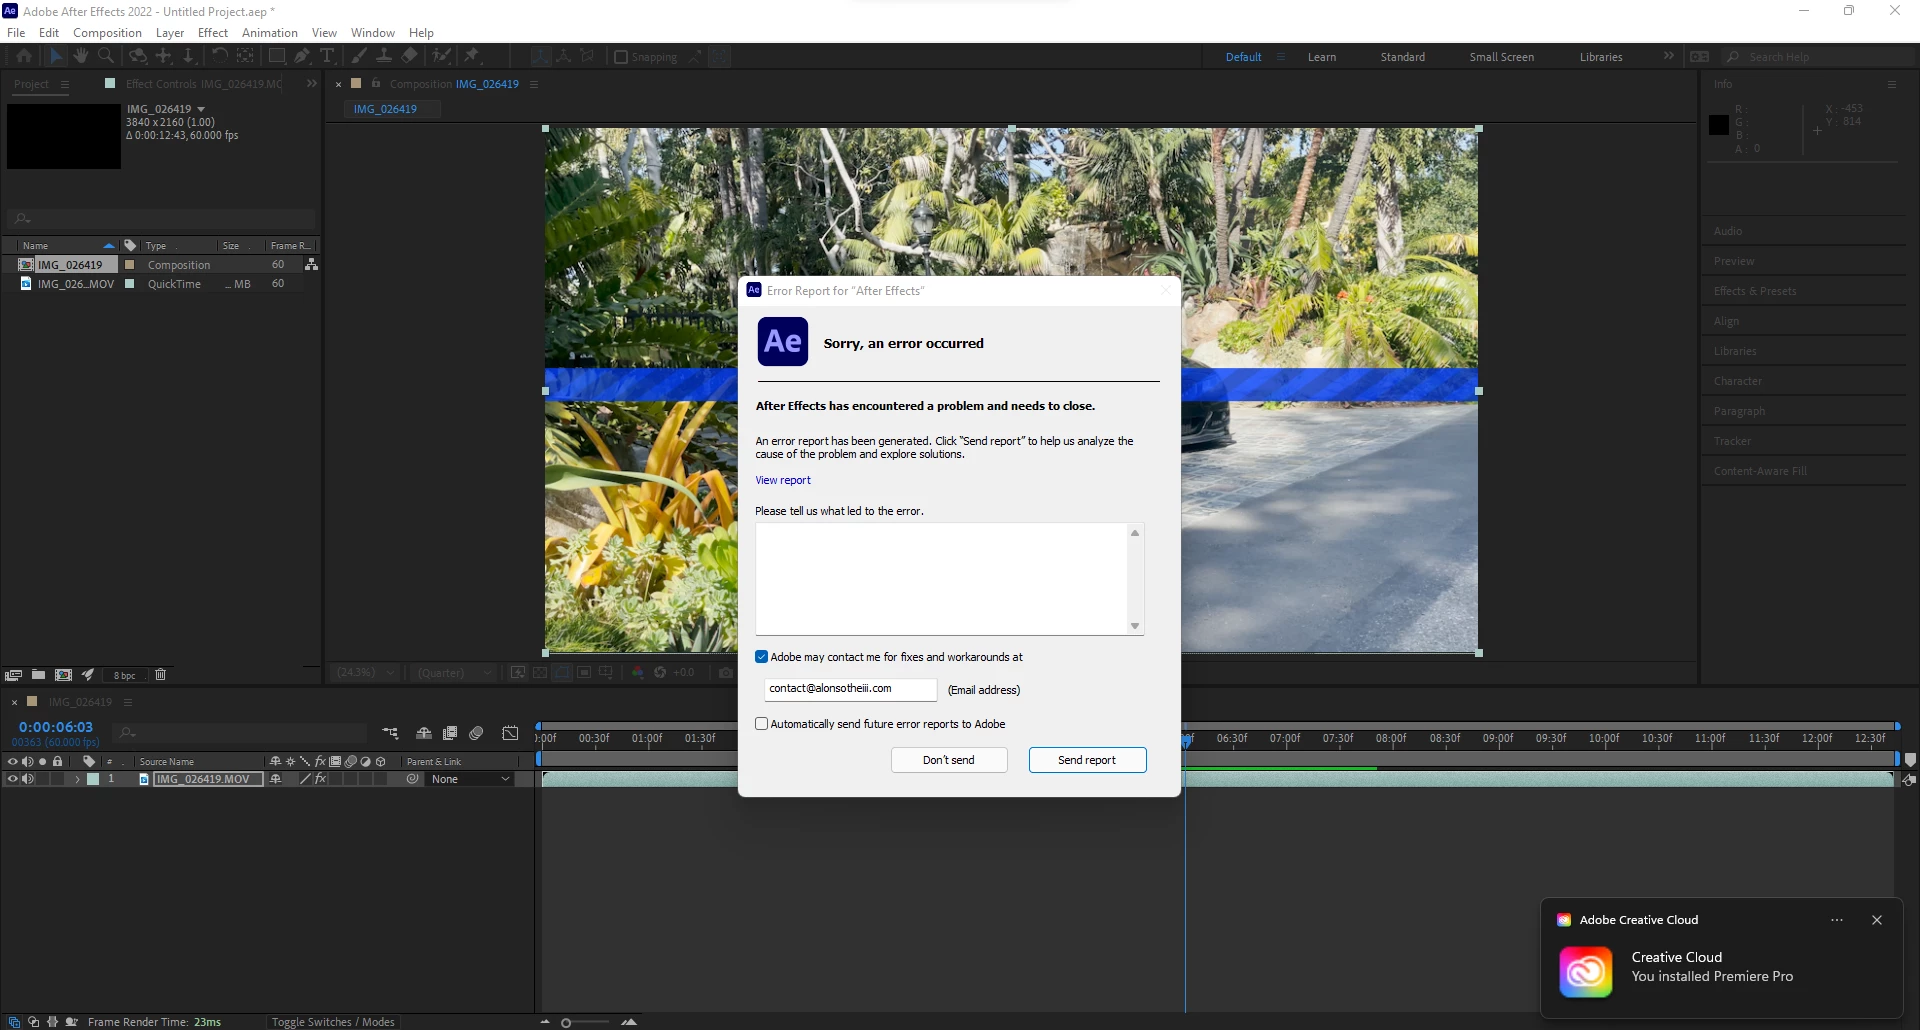
Task: Open the Info panel menu
Action: point(1892,84)
